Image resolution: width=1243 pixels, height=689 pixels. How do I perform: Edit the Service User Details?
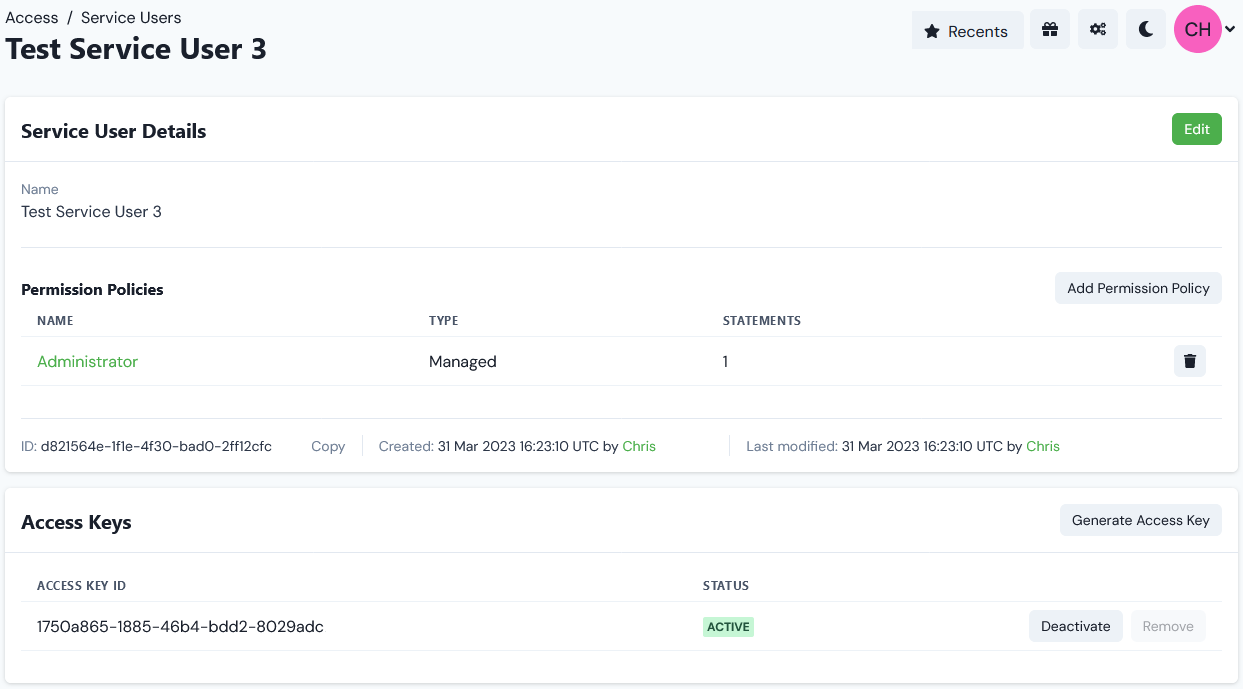[x=1196, y=129]
